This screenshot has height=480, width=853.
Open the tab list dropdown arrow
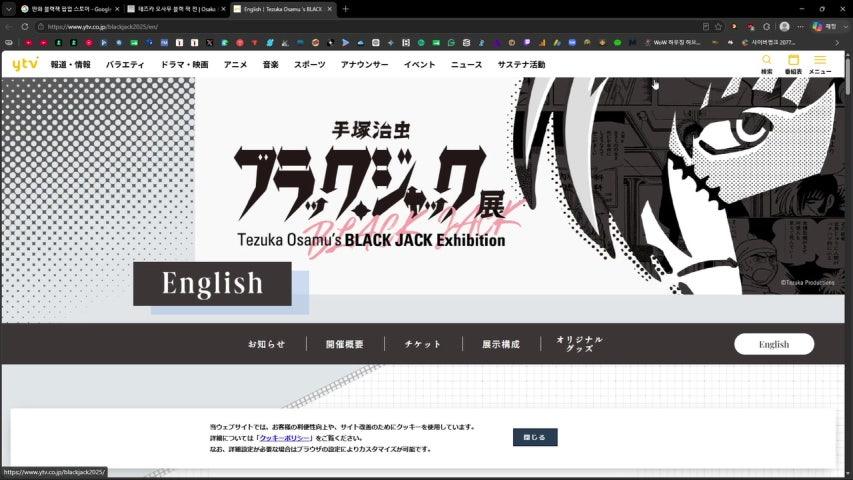click(x=9, y=9)
